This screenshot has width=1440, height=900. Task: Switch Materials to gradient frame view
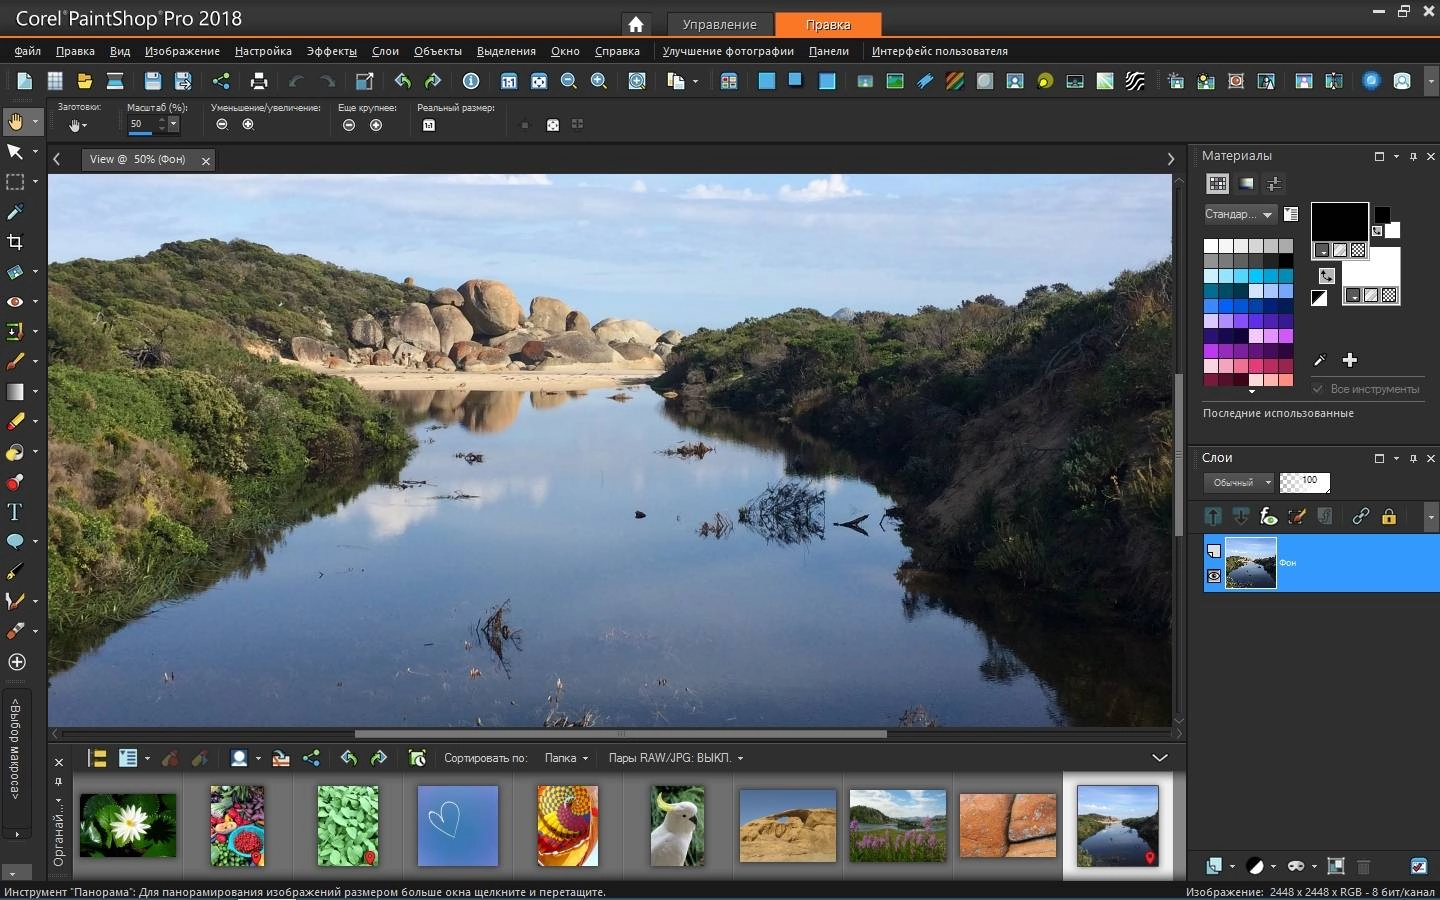pyautogui.click(x=1246, y=184)
